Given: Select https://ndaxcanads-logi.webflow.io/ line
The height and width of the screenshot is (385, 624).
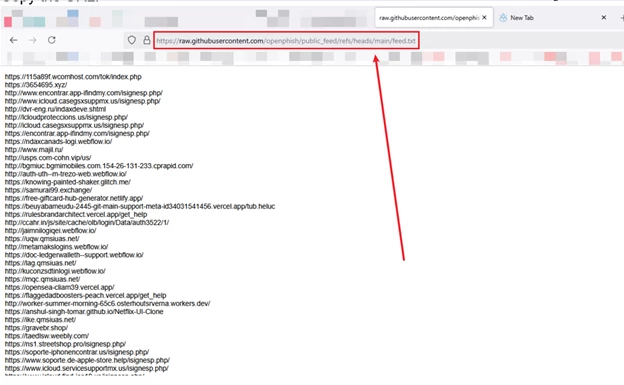Looking at the screenshot, I should [58, 142].
